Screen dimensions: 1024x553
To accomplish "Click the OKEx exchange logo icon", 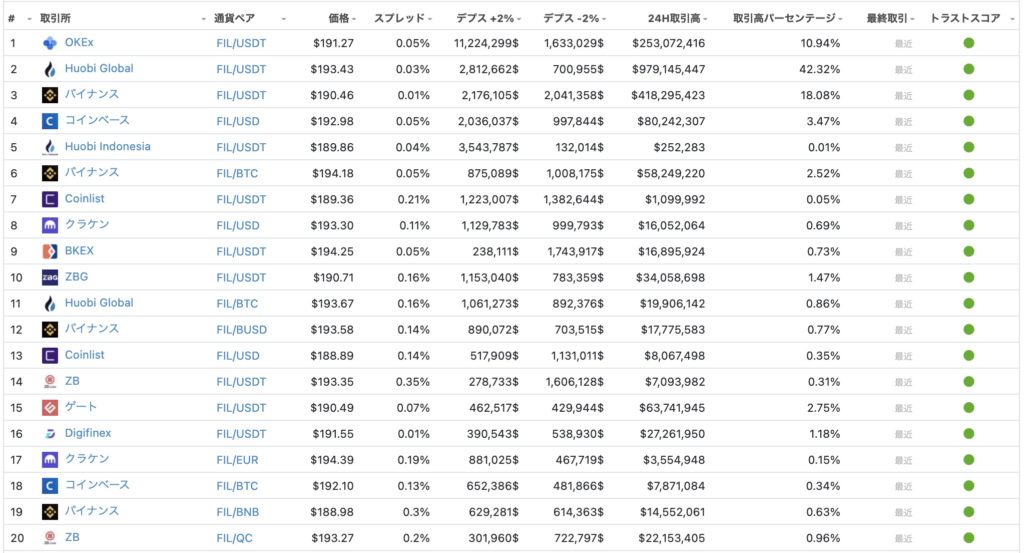I will [x=50, y=43].
